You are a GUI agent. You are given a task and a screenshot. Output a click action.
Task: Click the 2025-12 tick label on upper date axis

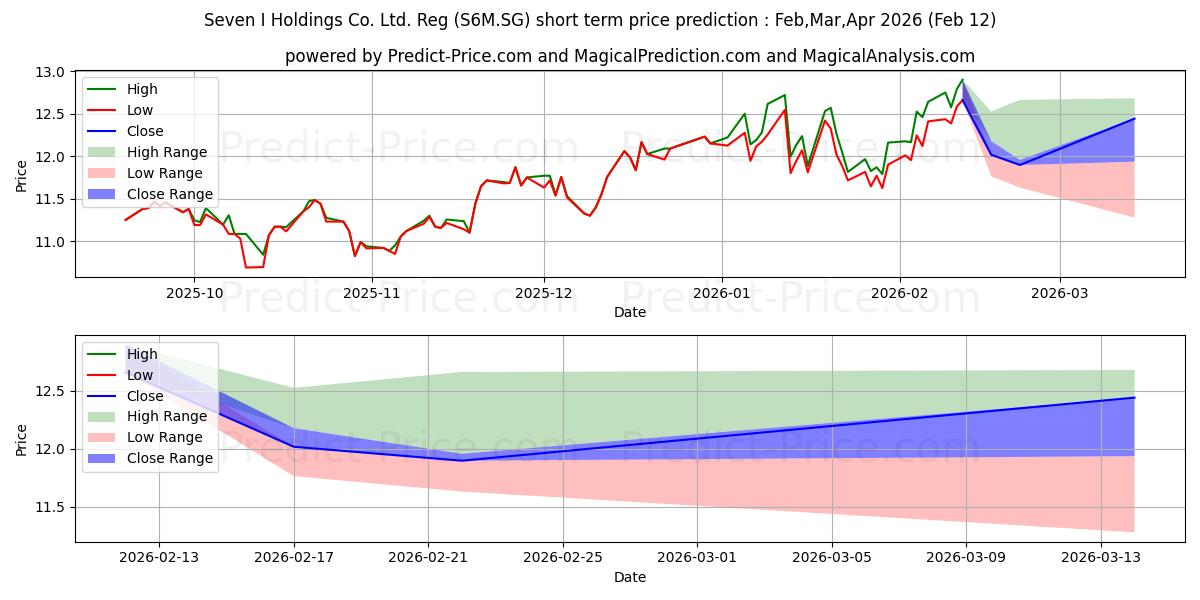point(544,294)
